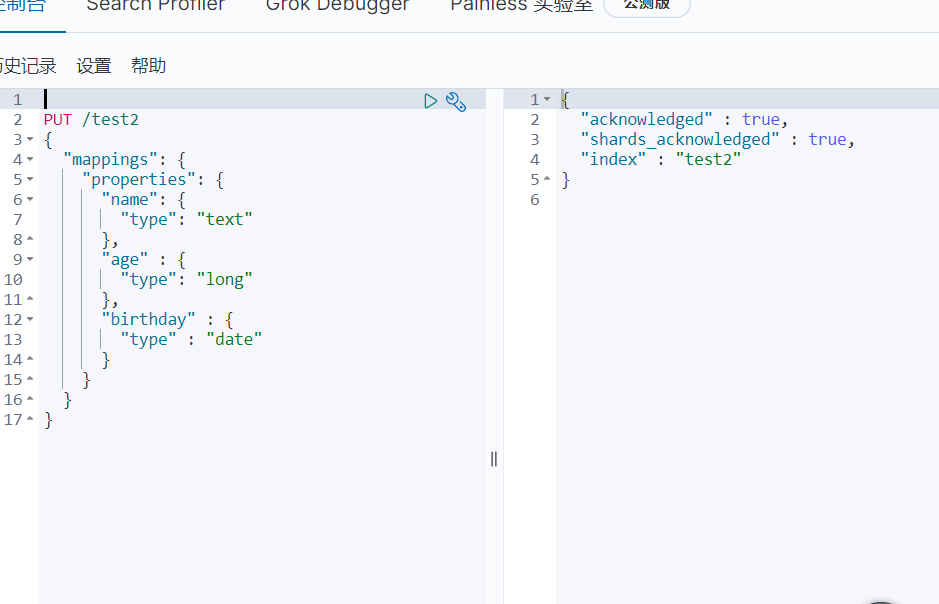The width and height of the screenshot is (939, 604).
Task: Click the fold marker on request line 17
Action: tap(30, 420)
